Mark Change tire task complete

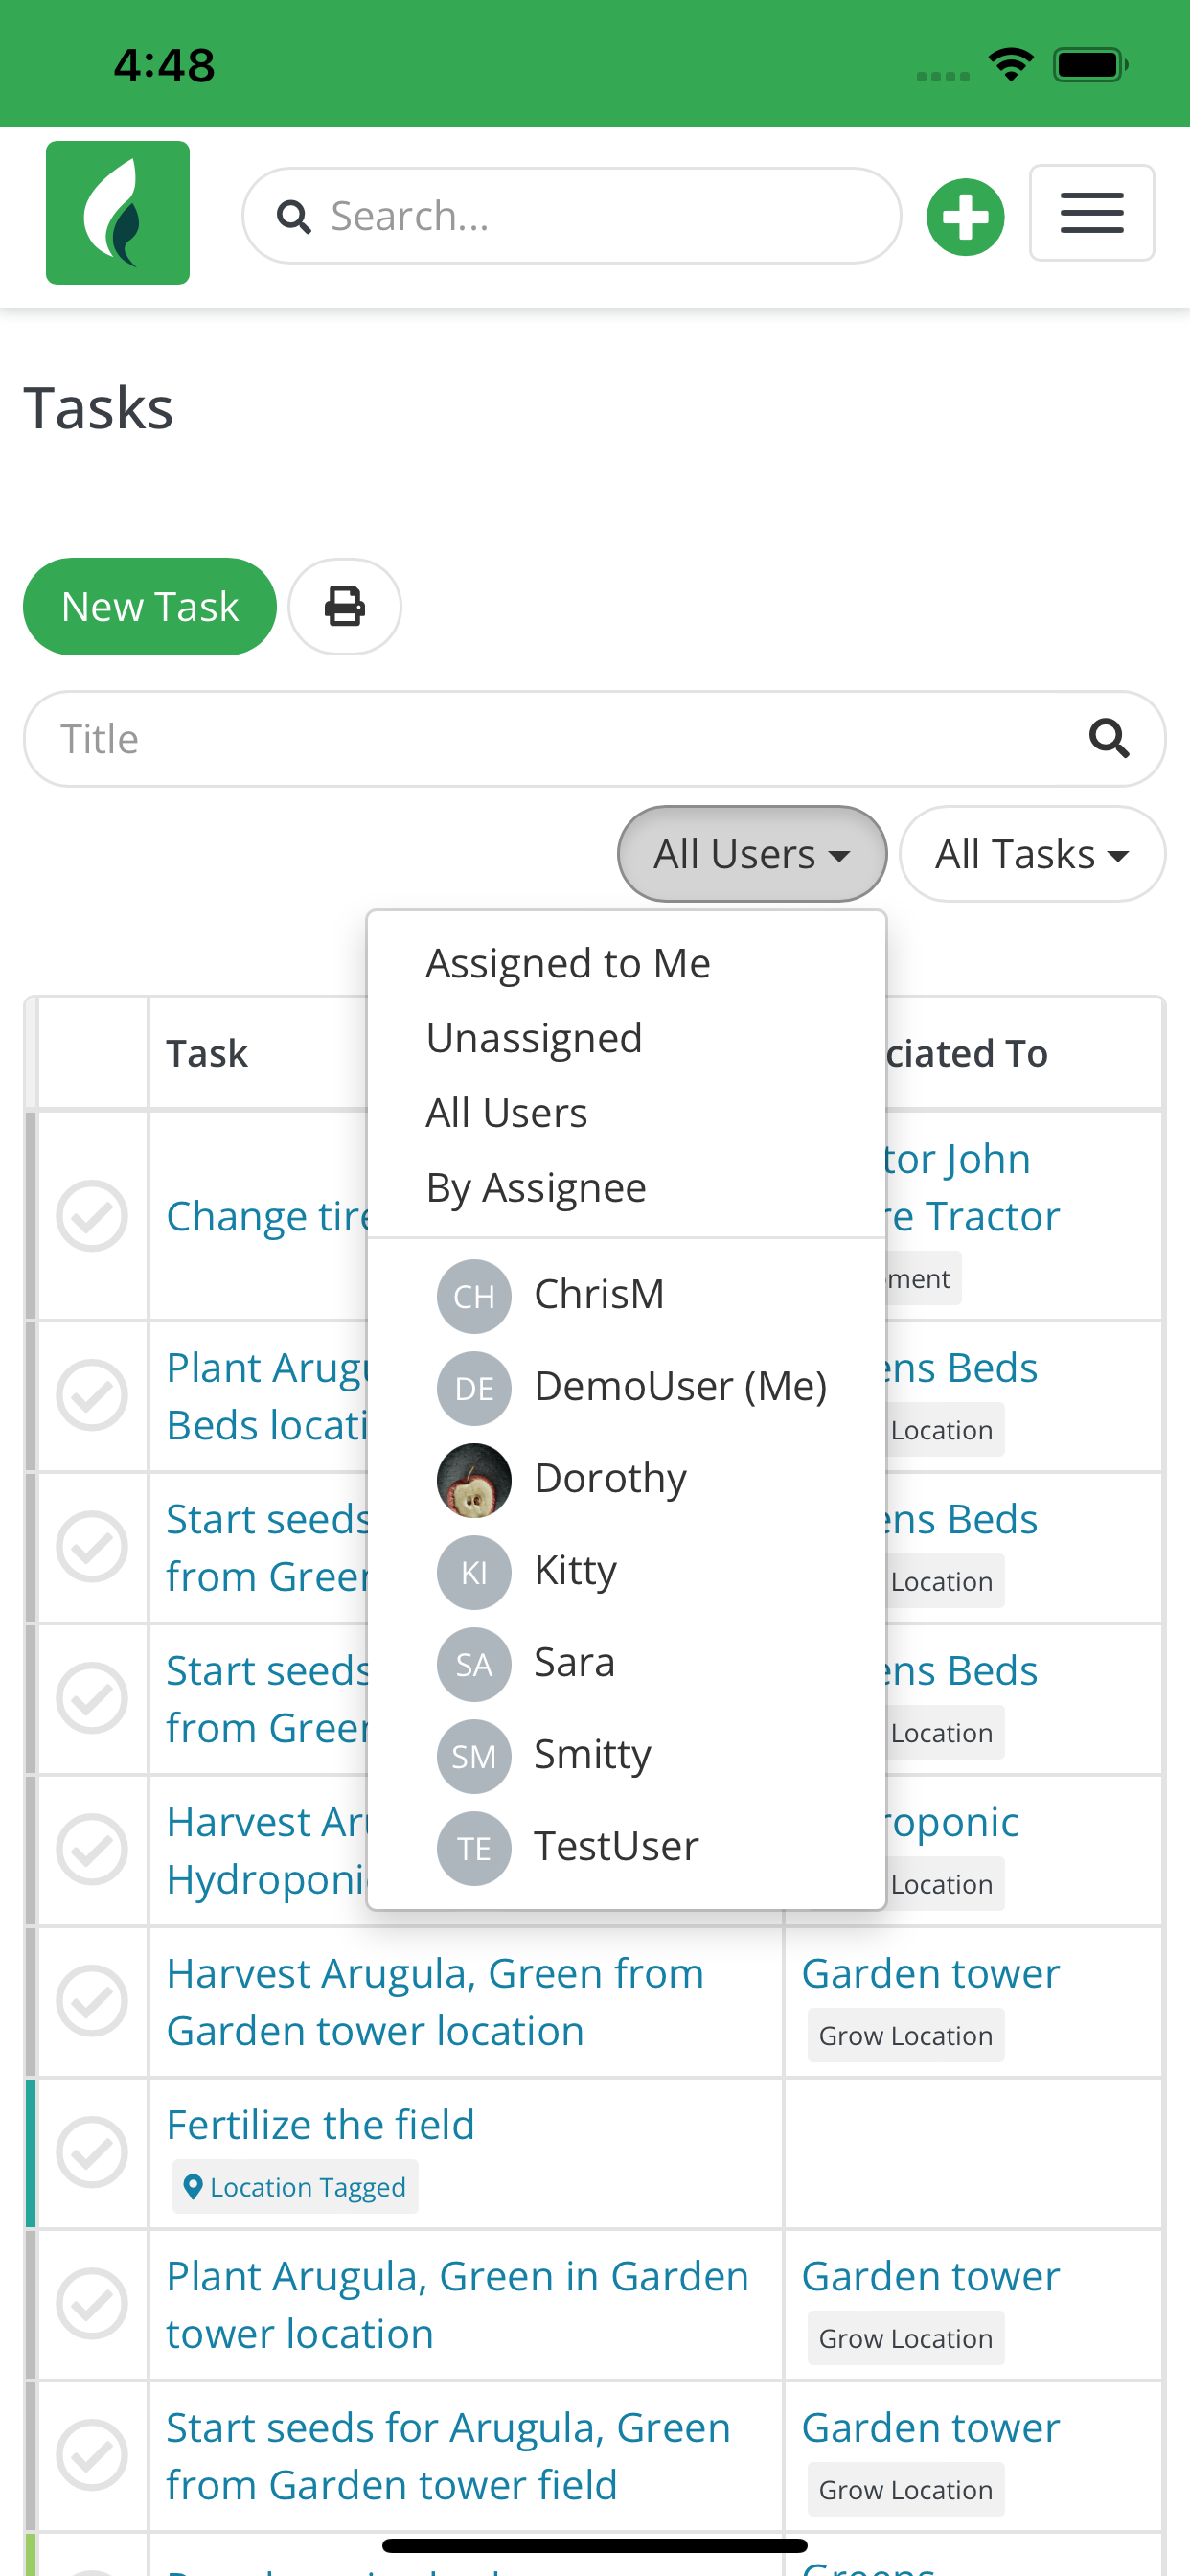(x=92, y=1216)
